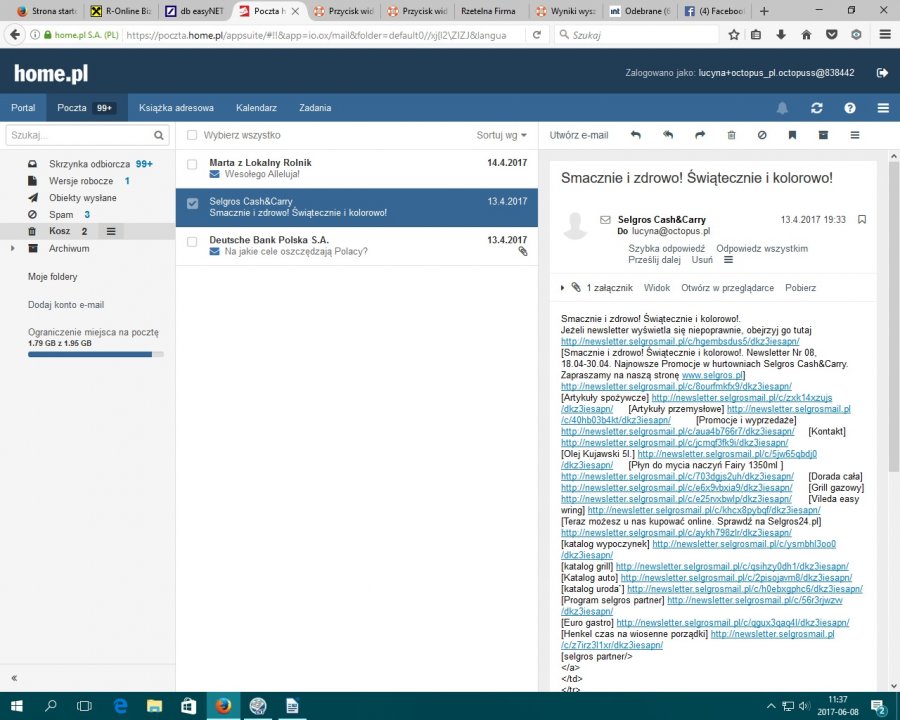Switch to Zadania
The image size is (900, 720).
tap(315, 108)
